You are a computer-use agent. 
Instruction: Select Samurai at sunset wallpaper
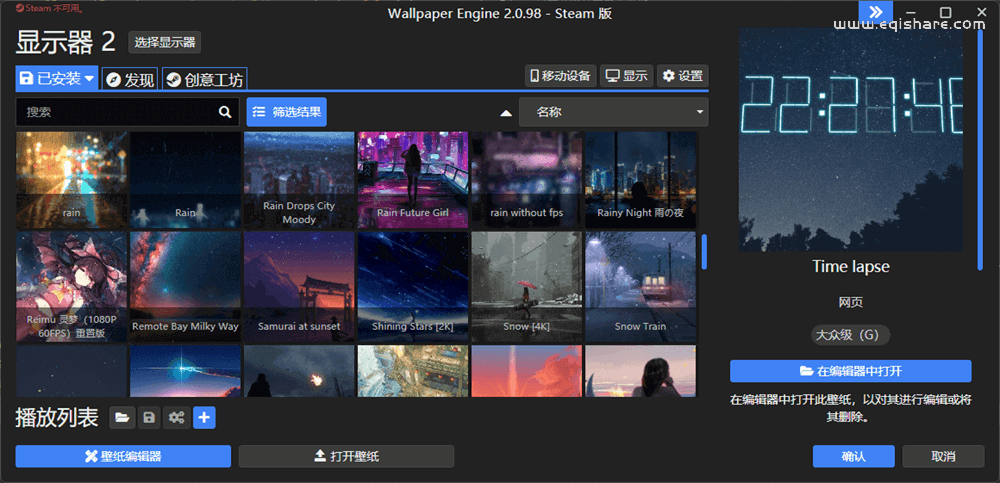(298, 286)
